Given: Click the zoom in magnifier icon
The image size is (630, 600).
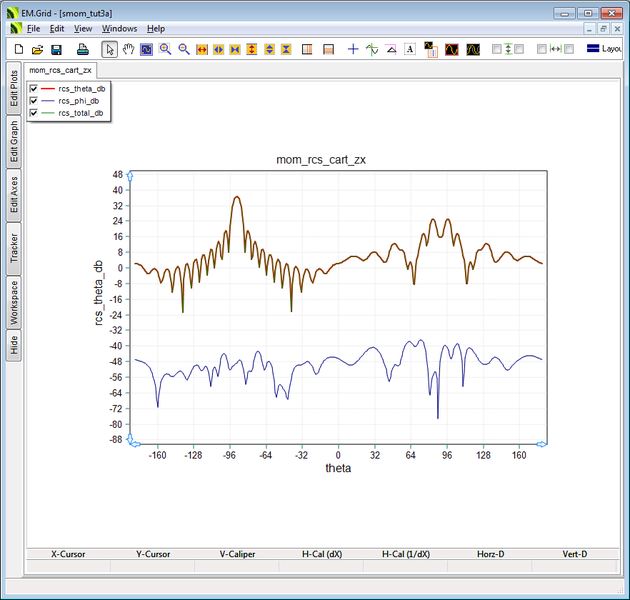Looking at the screenshot, I should pyautogui.click(x=165, y=49).
